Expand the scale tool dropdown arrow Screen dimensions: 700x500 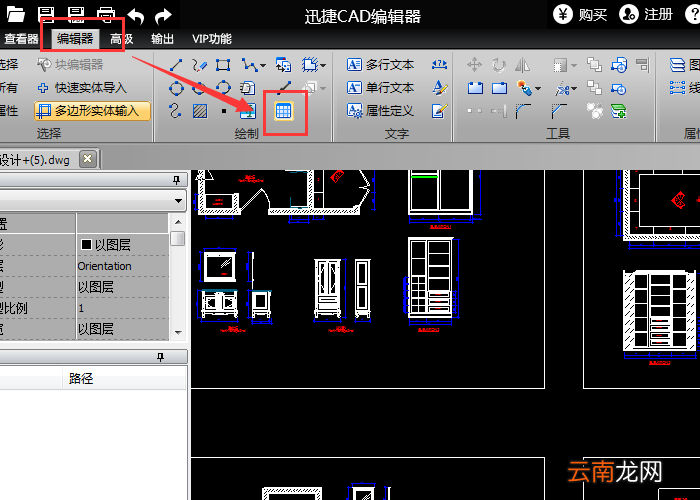574,66
